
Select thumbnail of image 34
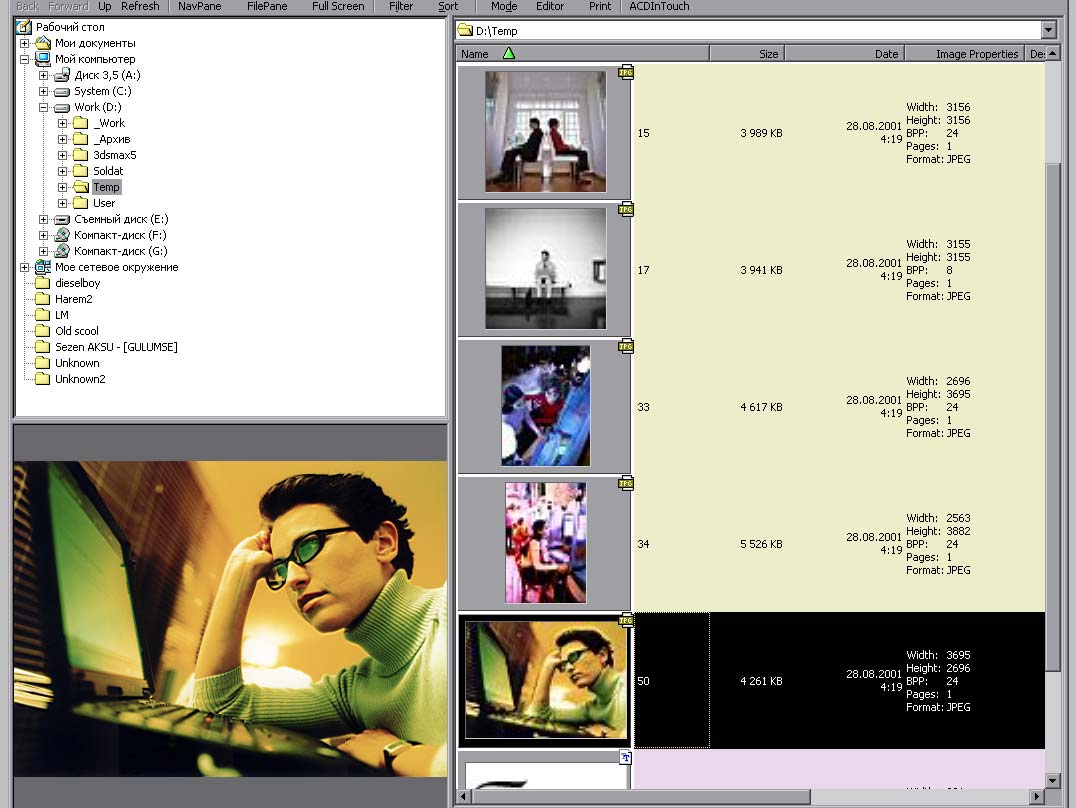[546, 542]
